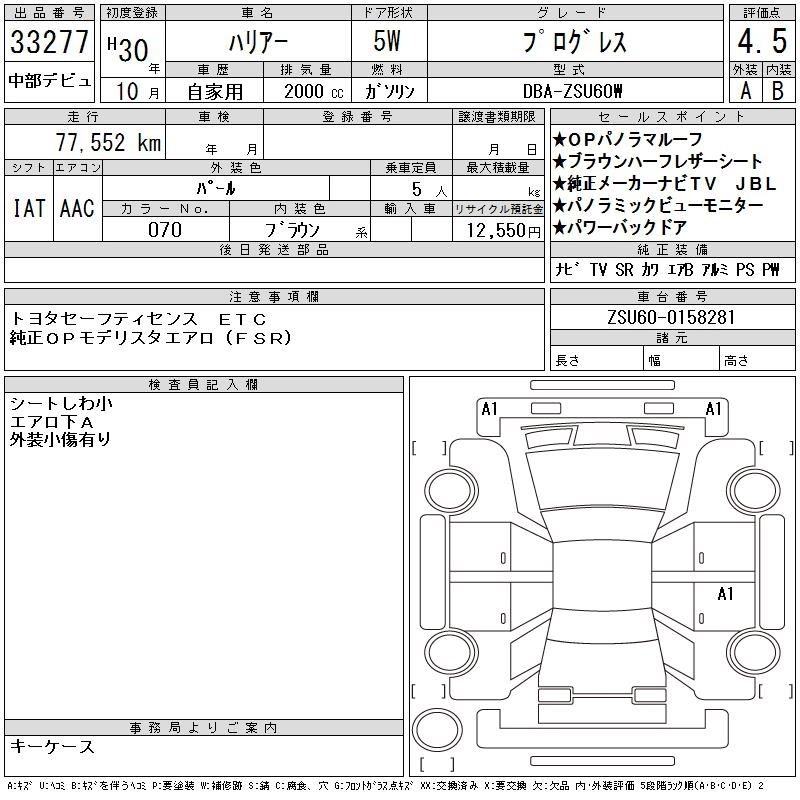The height and width of the screenshot is (800, 800).
Task: Click the 高さ dimension field
Action: 757,359
